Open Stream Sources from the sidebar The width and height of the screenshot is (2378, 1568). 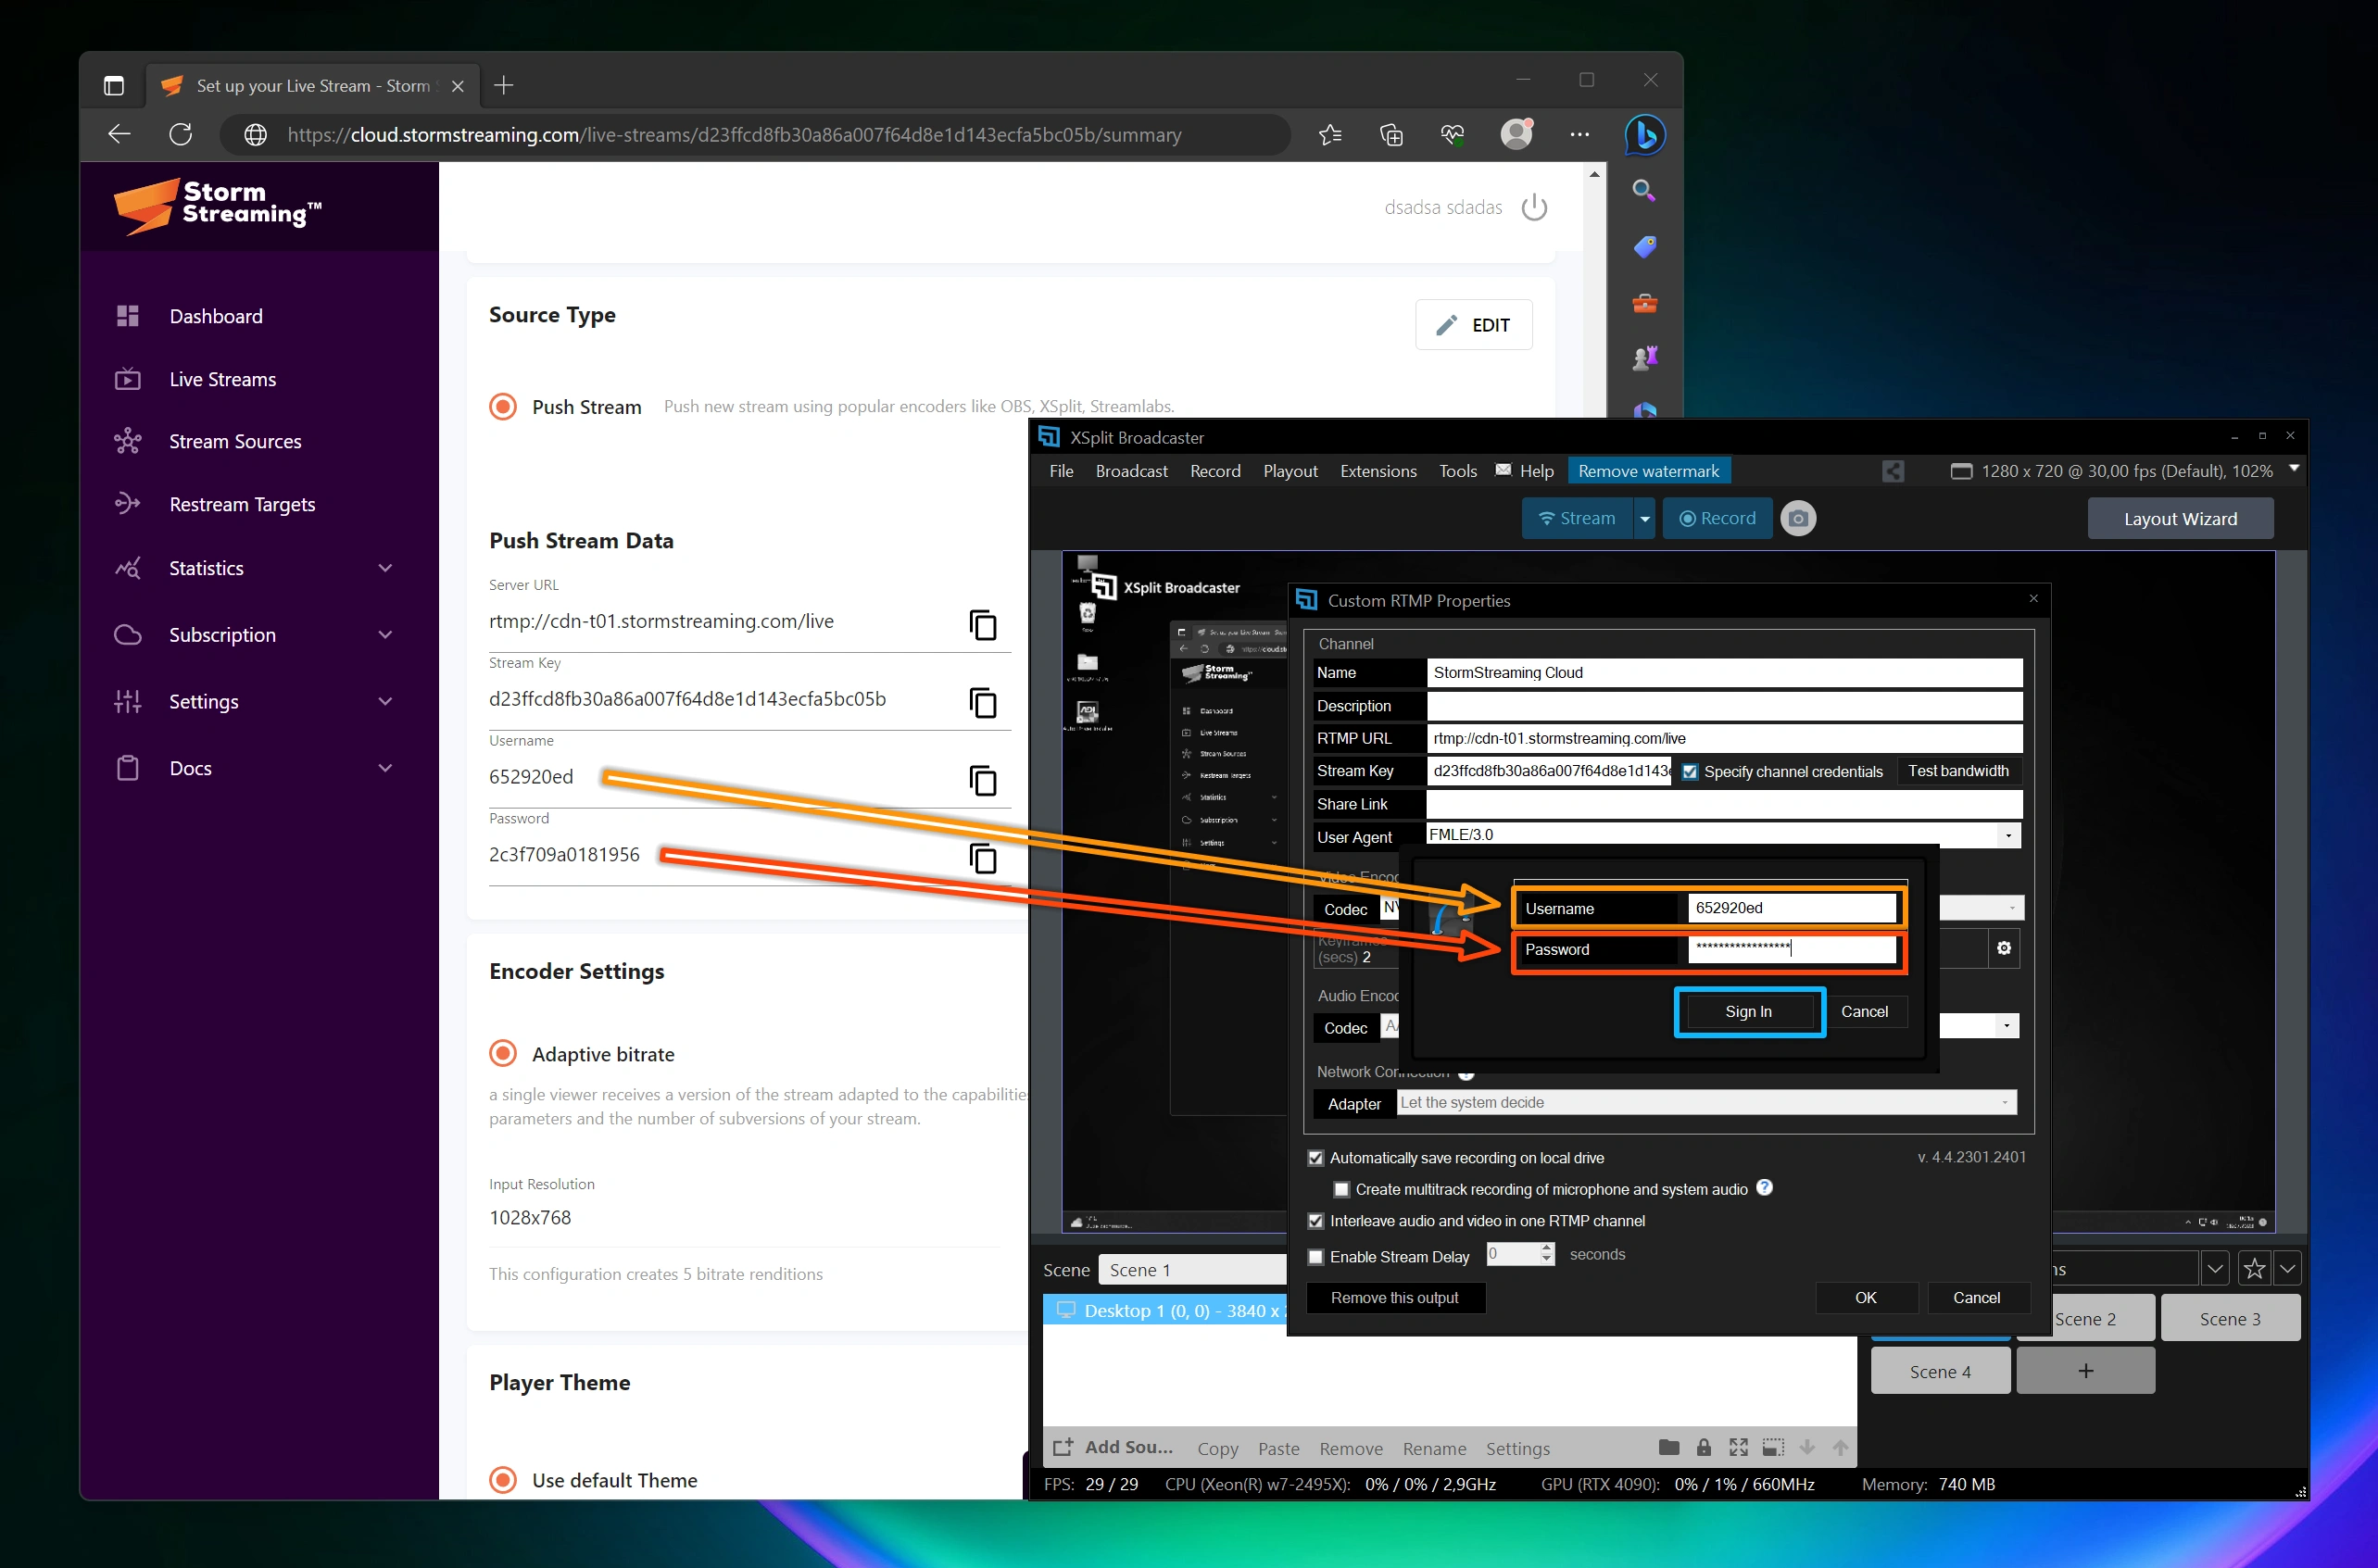(235, 441)
